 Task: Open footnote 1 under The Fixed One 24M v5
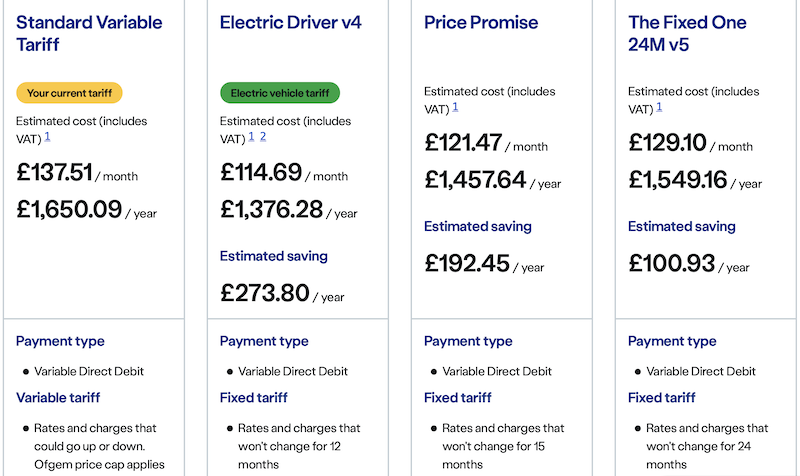pyautogui.click(x=659, y=107)
